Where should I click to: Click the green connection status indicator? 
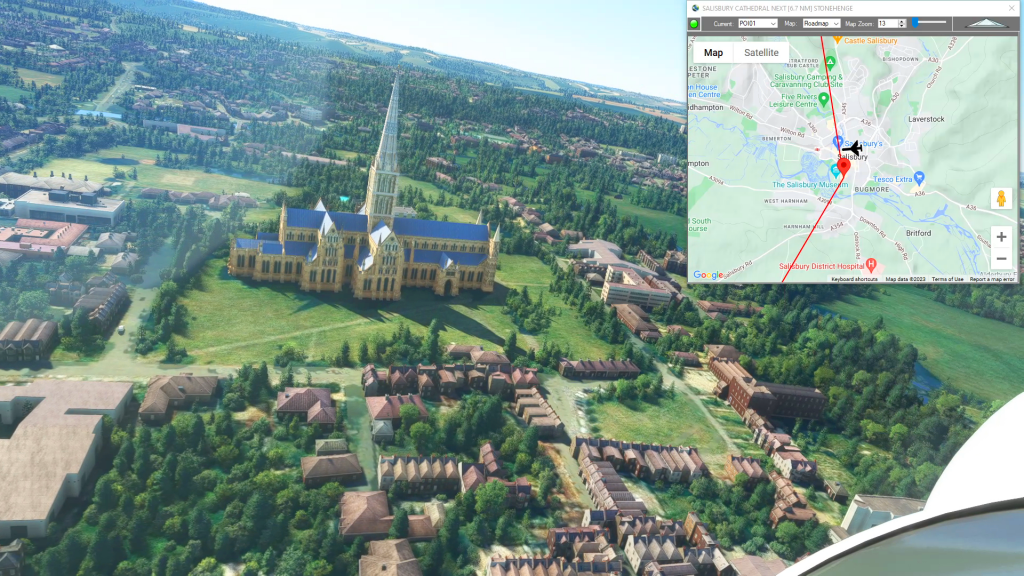[x=694, y=23]
